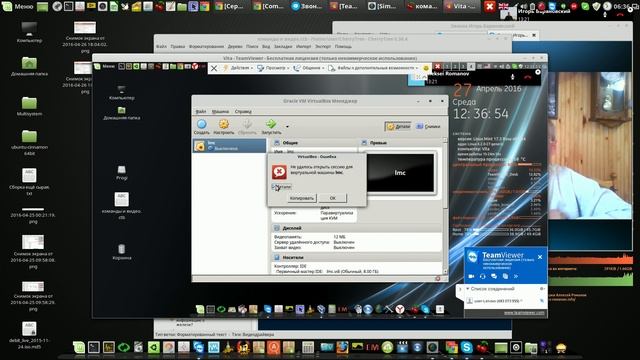Image resolution: width=640 pixels, height=360 pixels.
Task: Click the cherry icon in bottom dock
Action: click(x=483, y=348)
